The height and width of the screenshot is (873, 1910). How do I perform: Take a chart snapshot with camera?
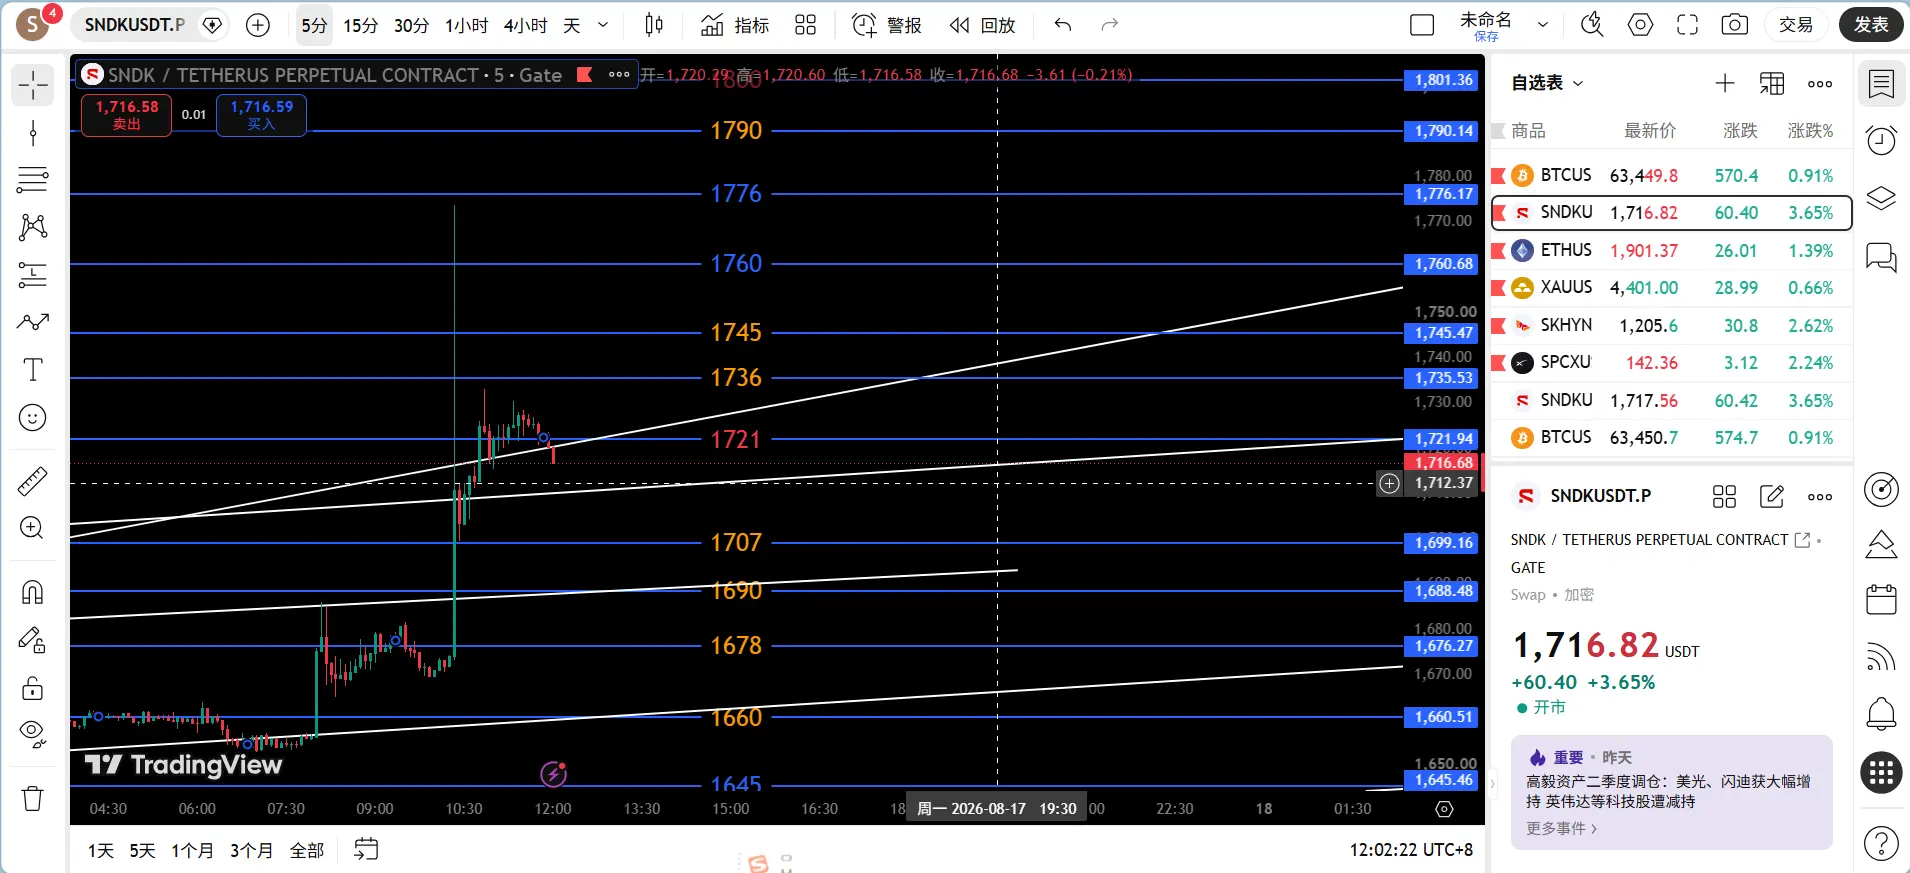[x=1735, y=25]
